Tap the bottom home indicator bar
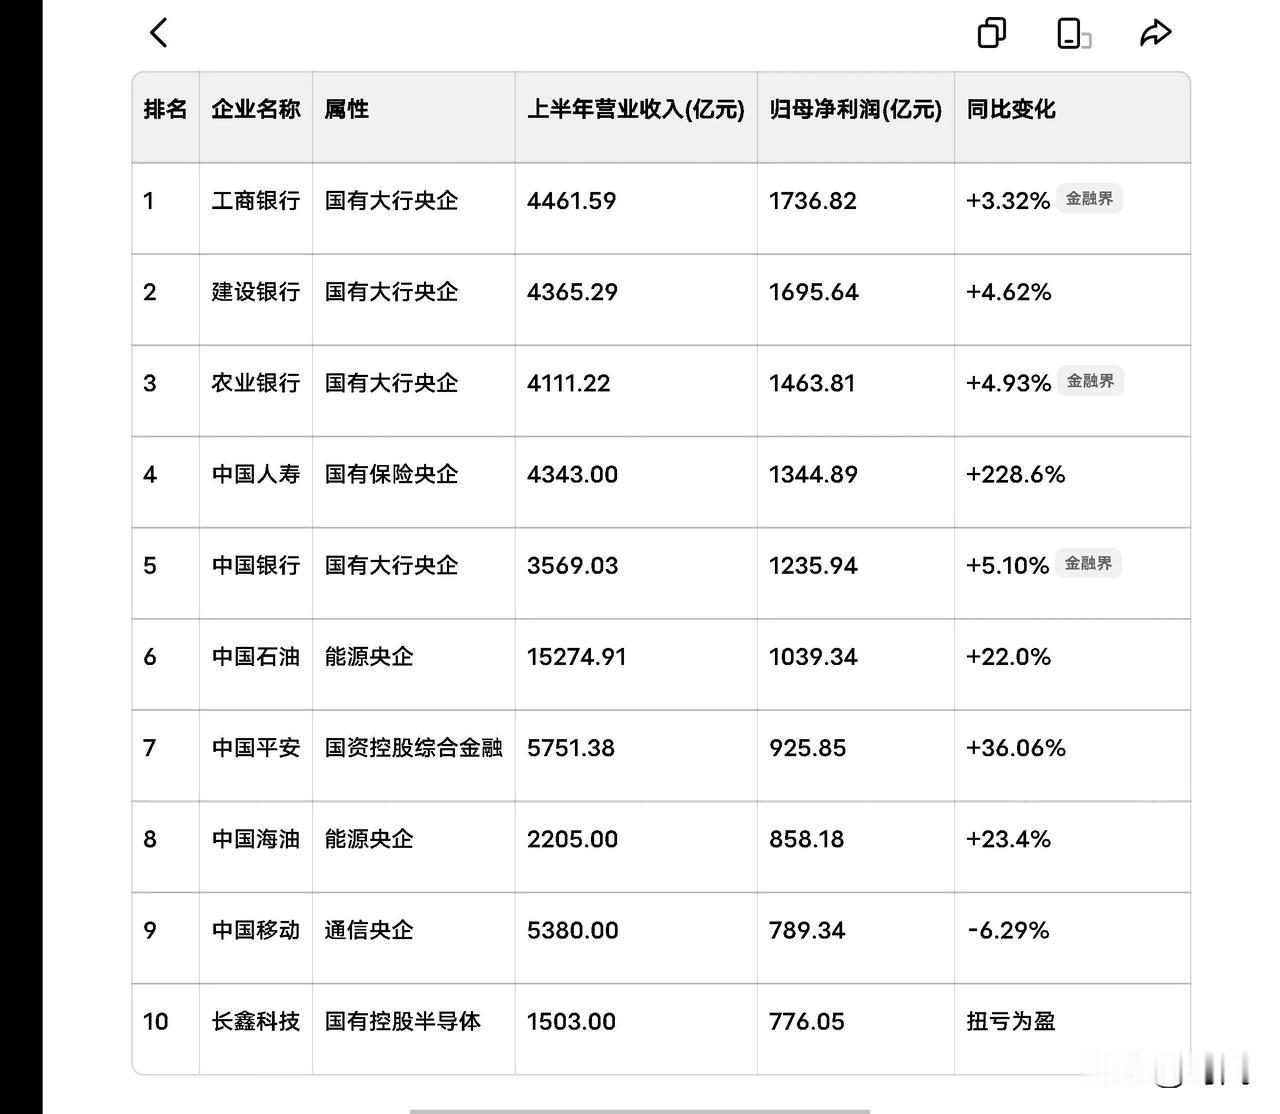The width and height of the screenshot is (1280, 1114). click(640, 1111)
